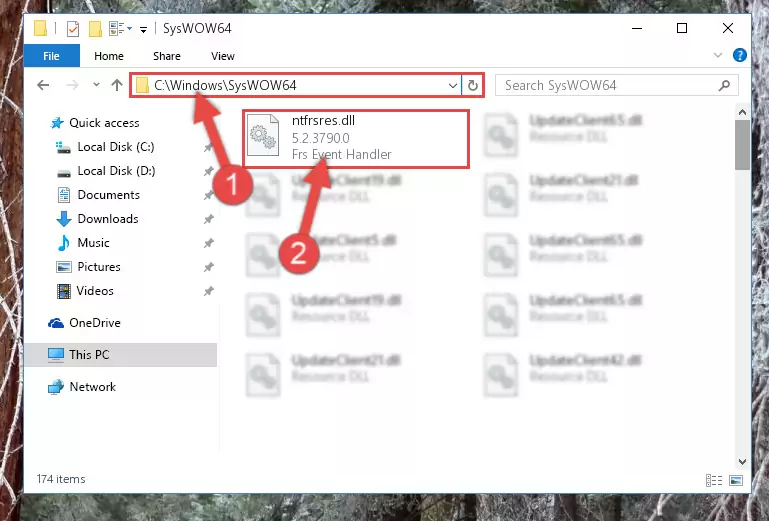Open the address bar history dropdown

[453, 86]
